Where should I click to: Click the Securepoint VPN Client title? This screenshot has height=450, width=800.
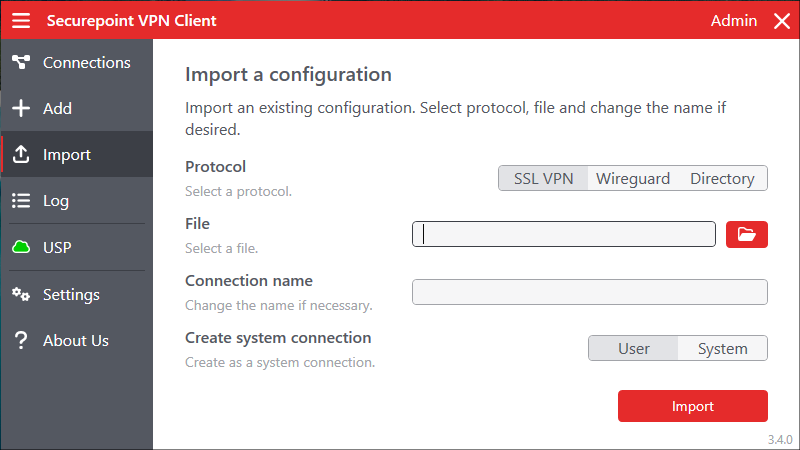pos(132,21)
